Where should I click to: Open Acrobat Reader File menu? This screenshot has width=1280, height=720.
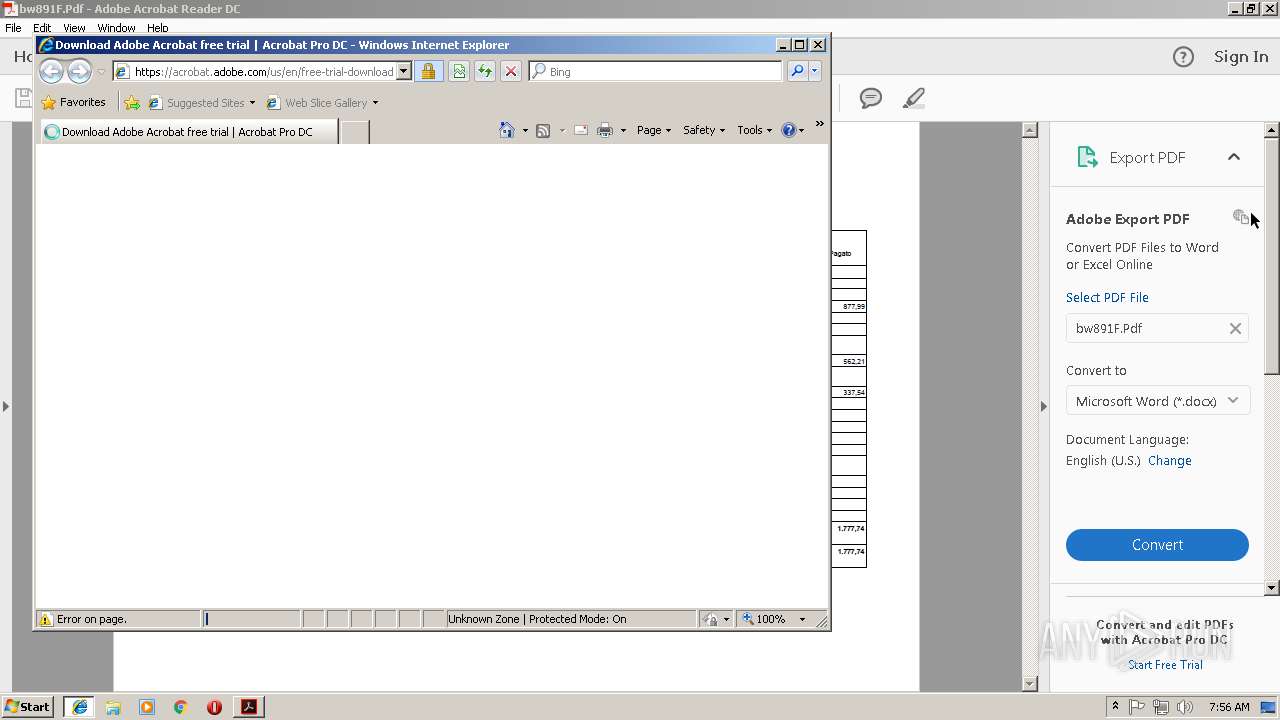click(x=13, y=28)
